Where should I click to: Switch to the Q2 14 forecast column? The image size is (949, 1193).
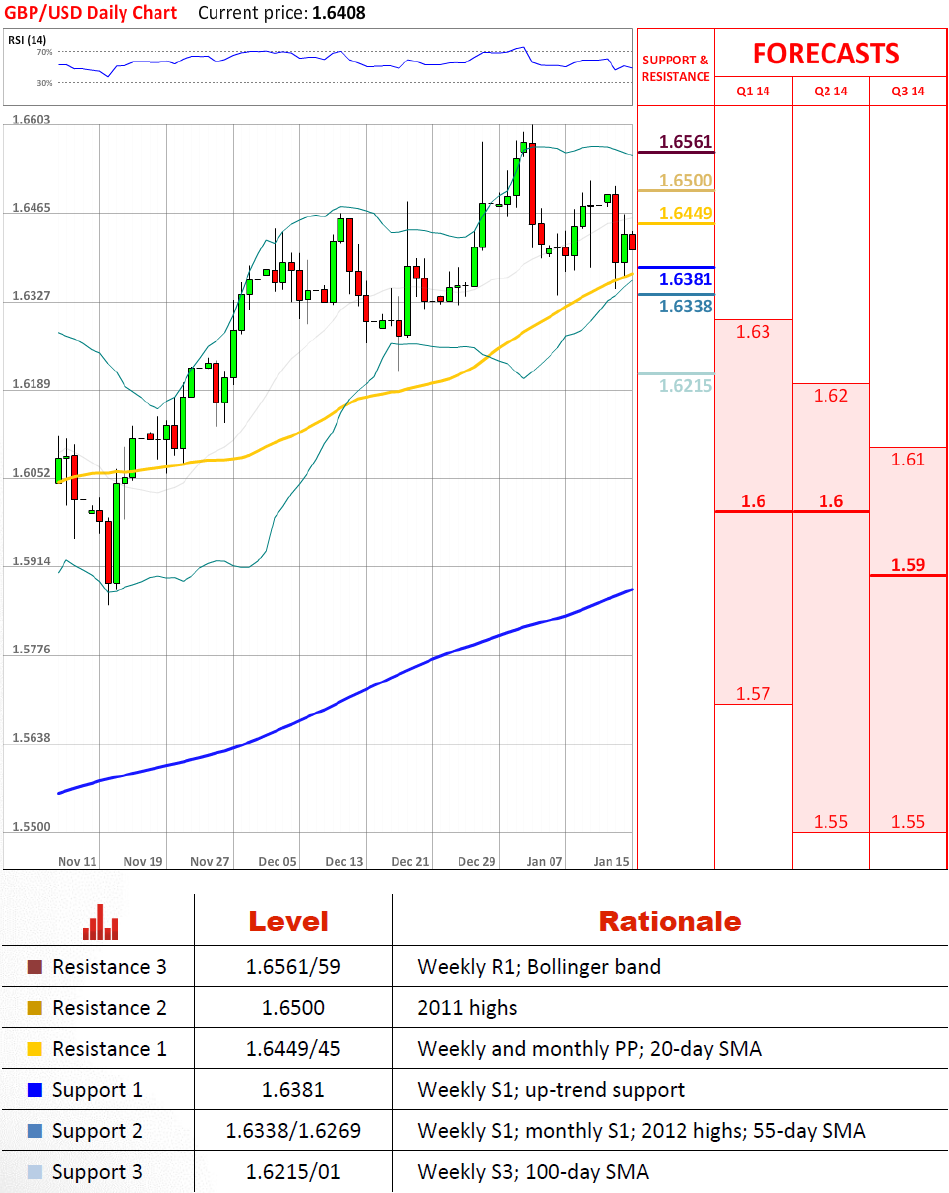click(831, 91)
